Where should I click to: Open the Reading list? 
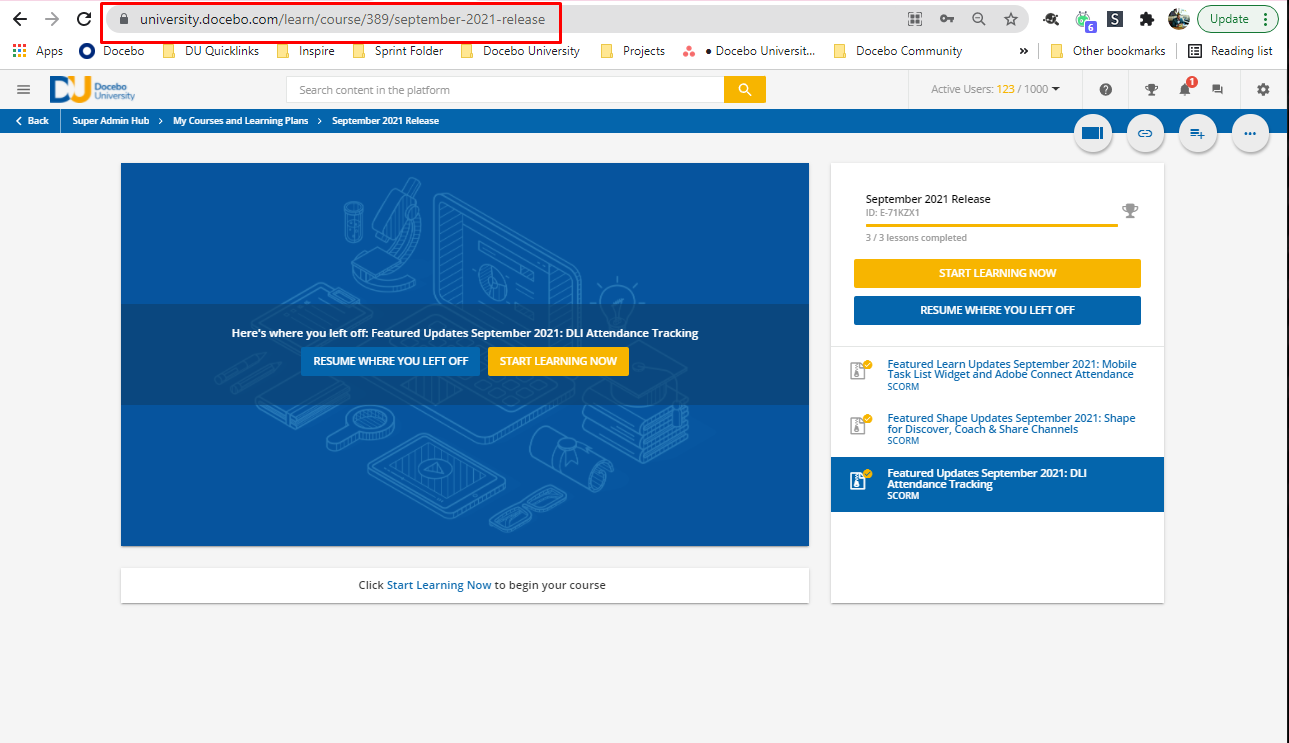[1230, 51]
